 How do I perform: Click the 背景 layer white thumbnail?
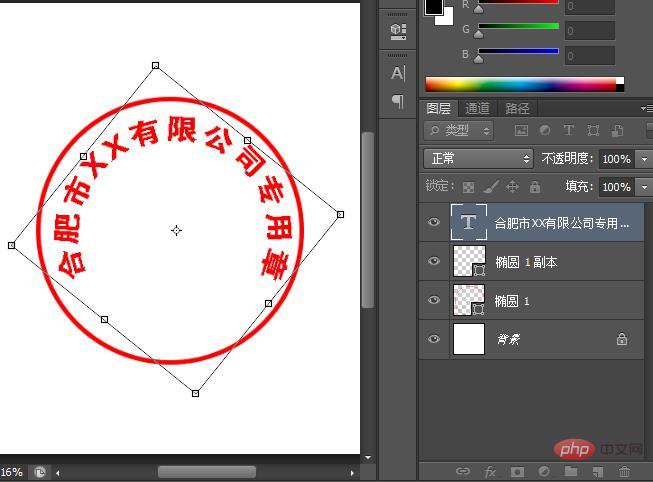pos(469,339)
